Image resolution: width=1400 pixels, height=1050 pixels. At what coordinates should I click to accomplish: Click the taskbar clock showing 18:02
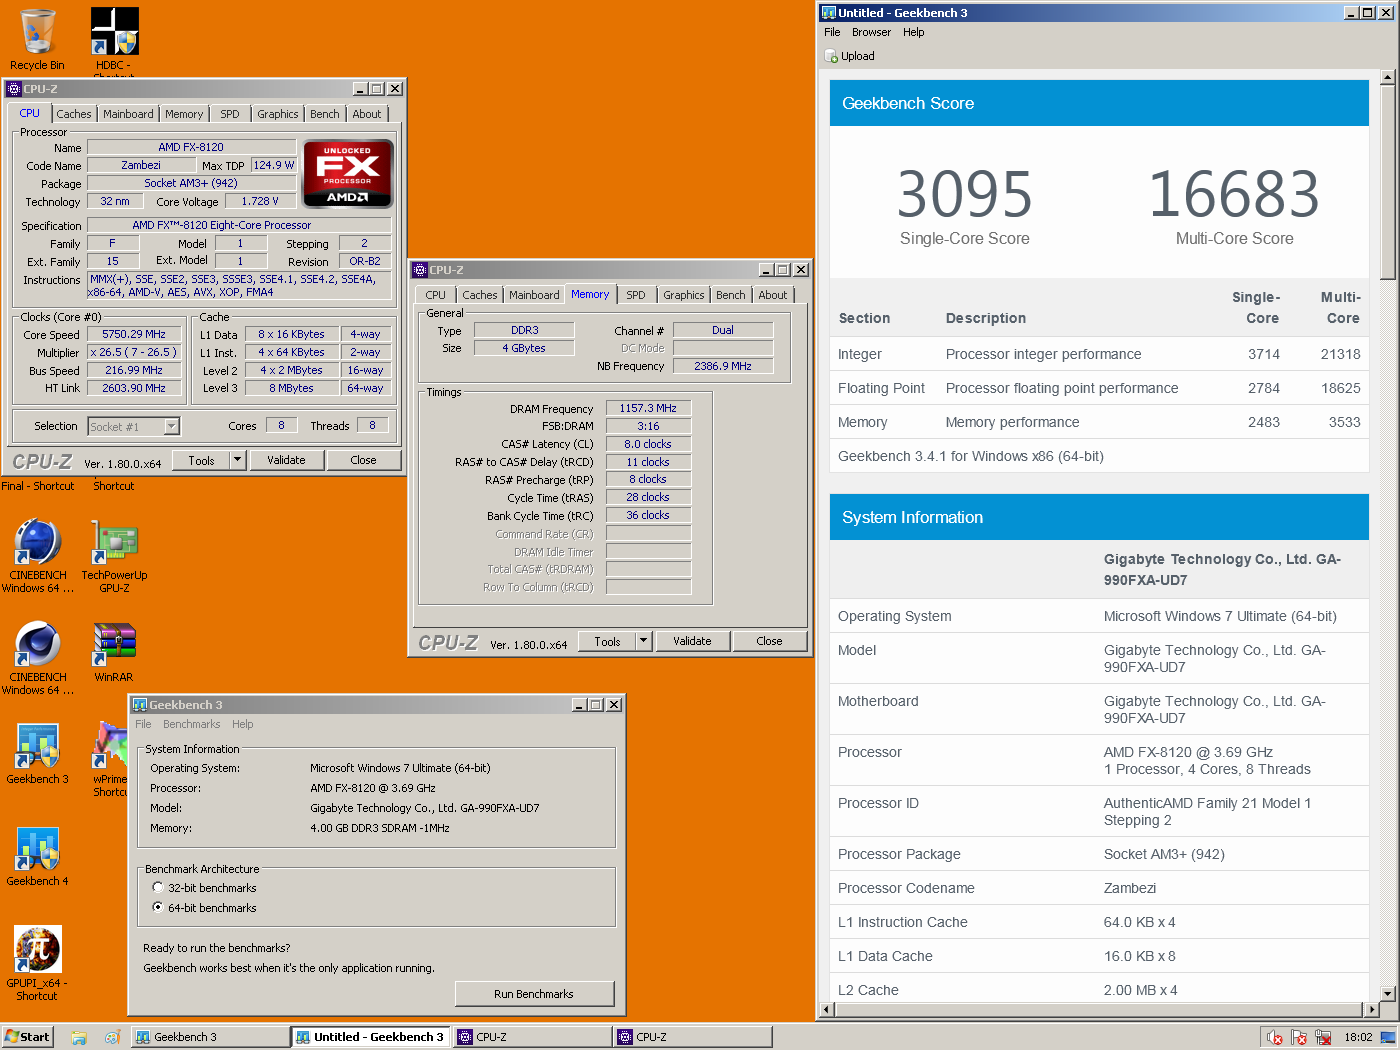[x=1358, y=1037]
